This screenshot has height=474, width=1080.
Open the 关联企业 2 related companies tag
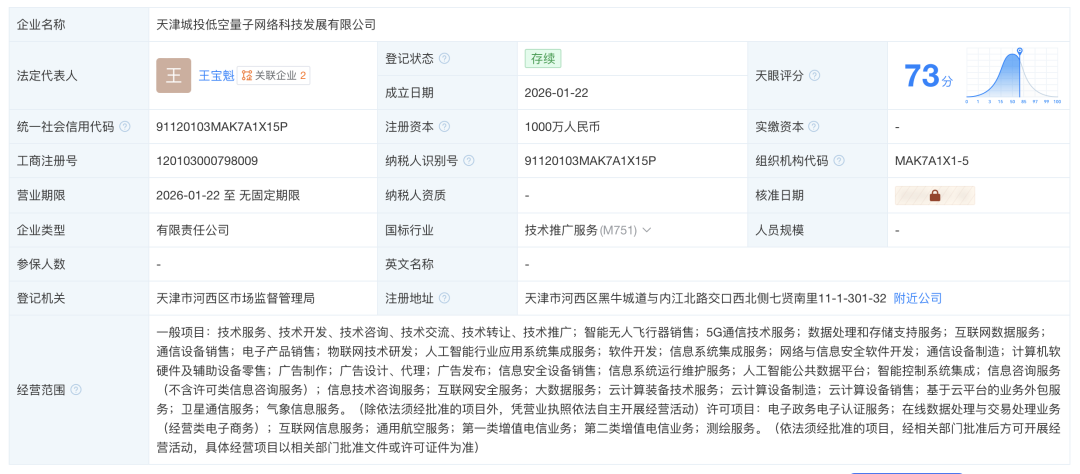[x=274, y=76]
